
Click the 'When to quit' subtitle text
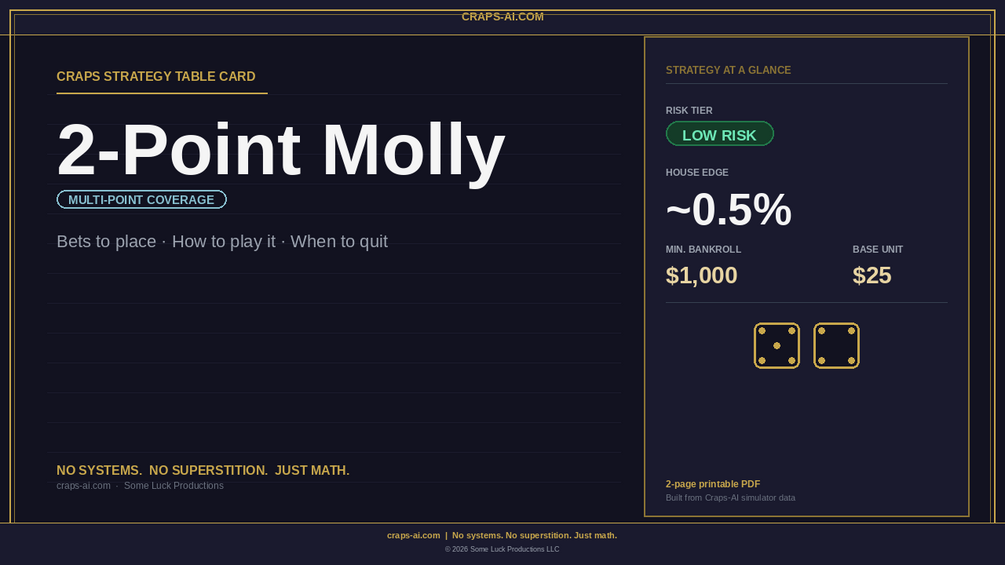tap(339, 242)
